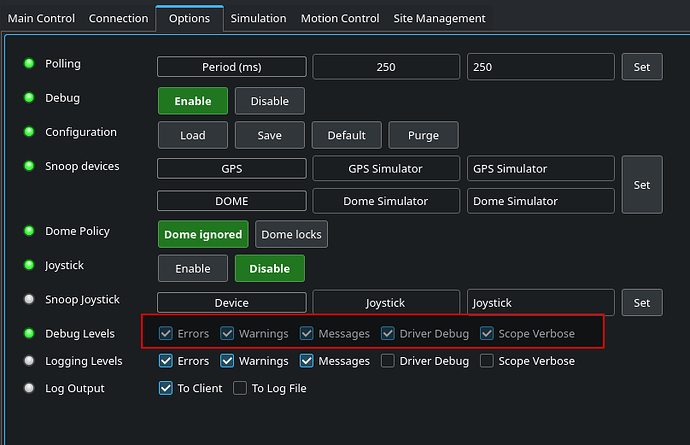This screenshot has height=445, width=690.
Task: Enable Logging Levels Driver Debug checkbox
Action: [x=388, y=361]
